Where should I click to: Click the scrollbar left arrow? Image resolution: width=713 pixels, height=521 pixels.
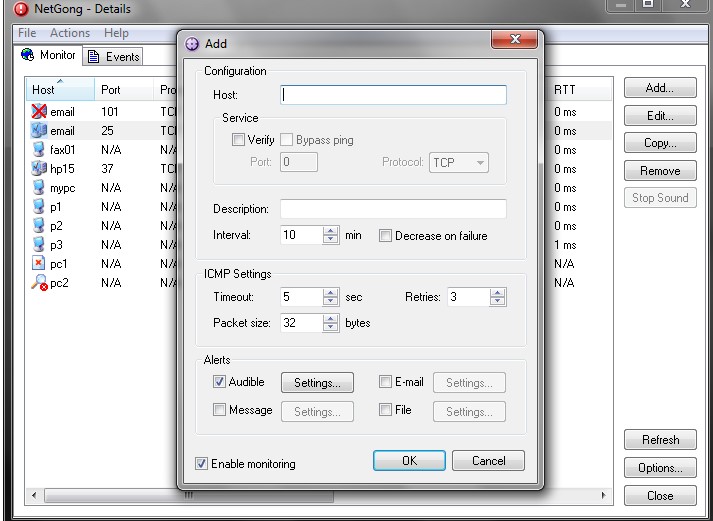point(34,496)
